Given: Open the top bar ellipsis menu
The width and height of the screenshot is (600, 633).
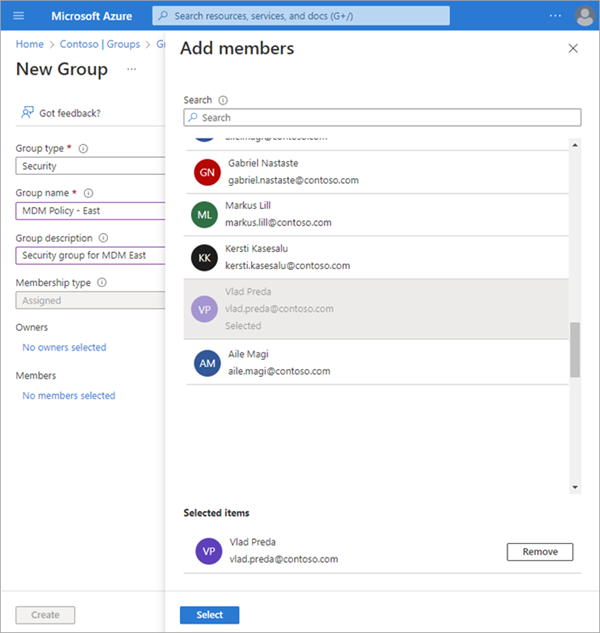Looking at the screenshot, I should [555, 16].
